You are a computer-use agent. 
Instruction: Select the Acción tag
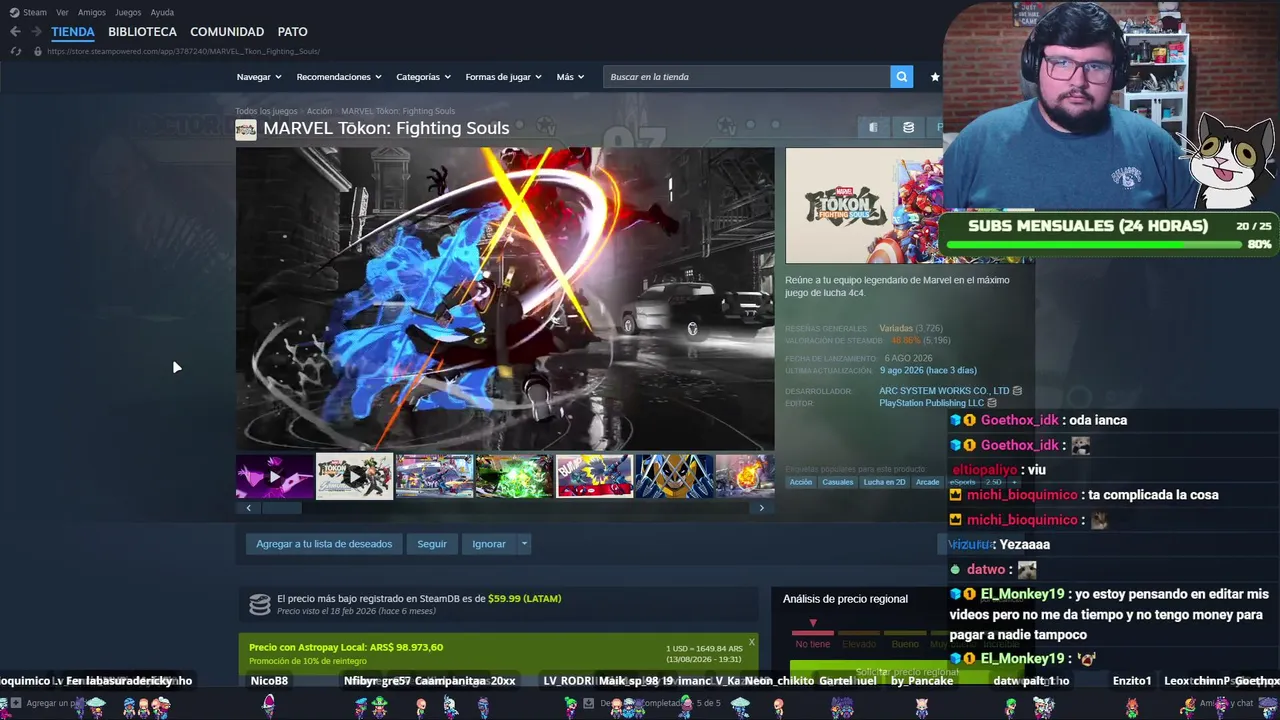click(801, 482)
